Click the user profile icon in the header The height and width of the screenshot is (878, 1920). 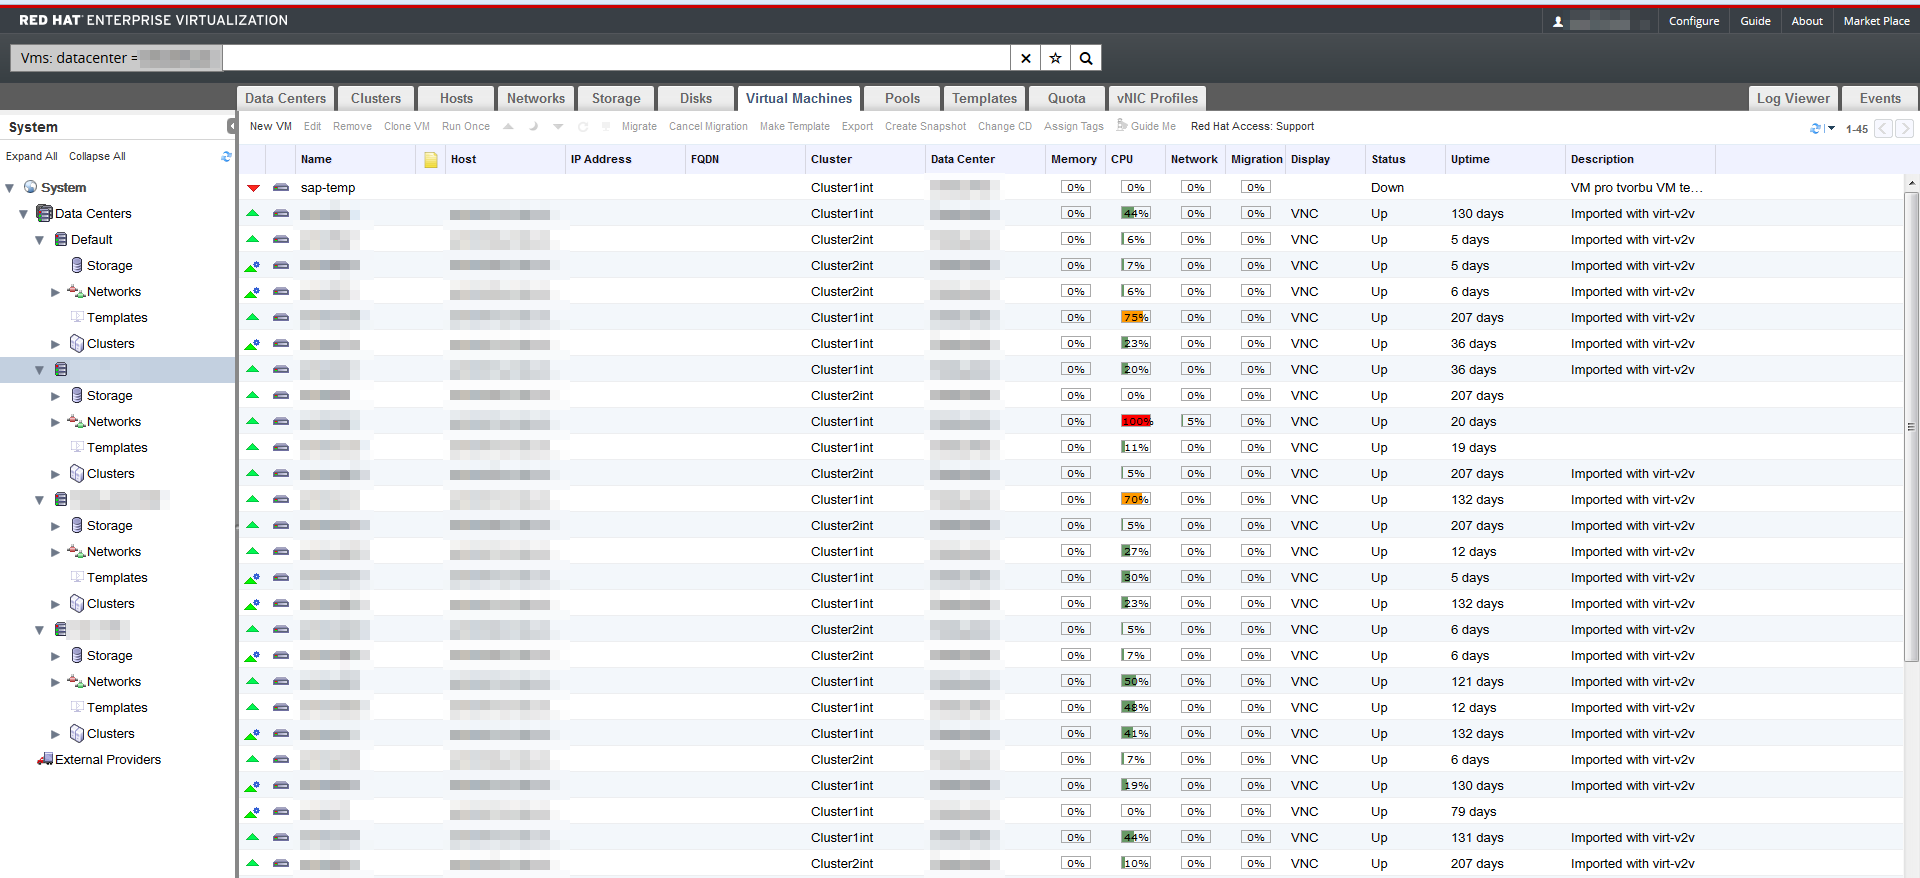tap(1558, 21)
